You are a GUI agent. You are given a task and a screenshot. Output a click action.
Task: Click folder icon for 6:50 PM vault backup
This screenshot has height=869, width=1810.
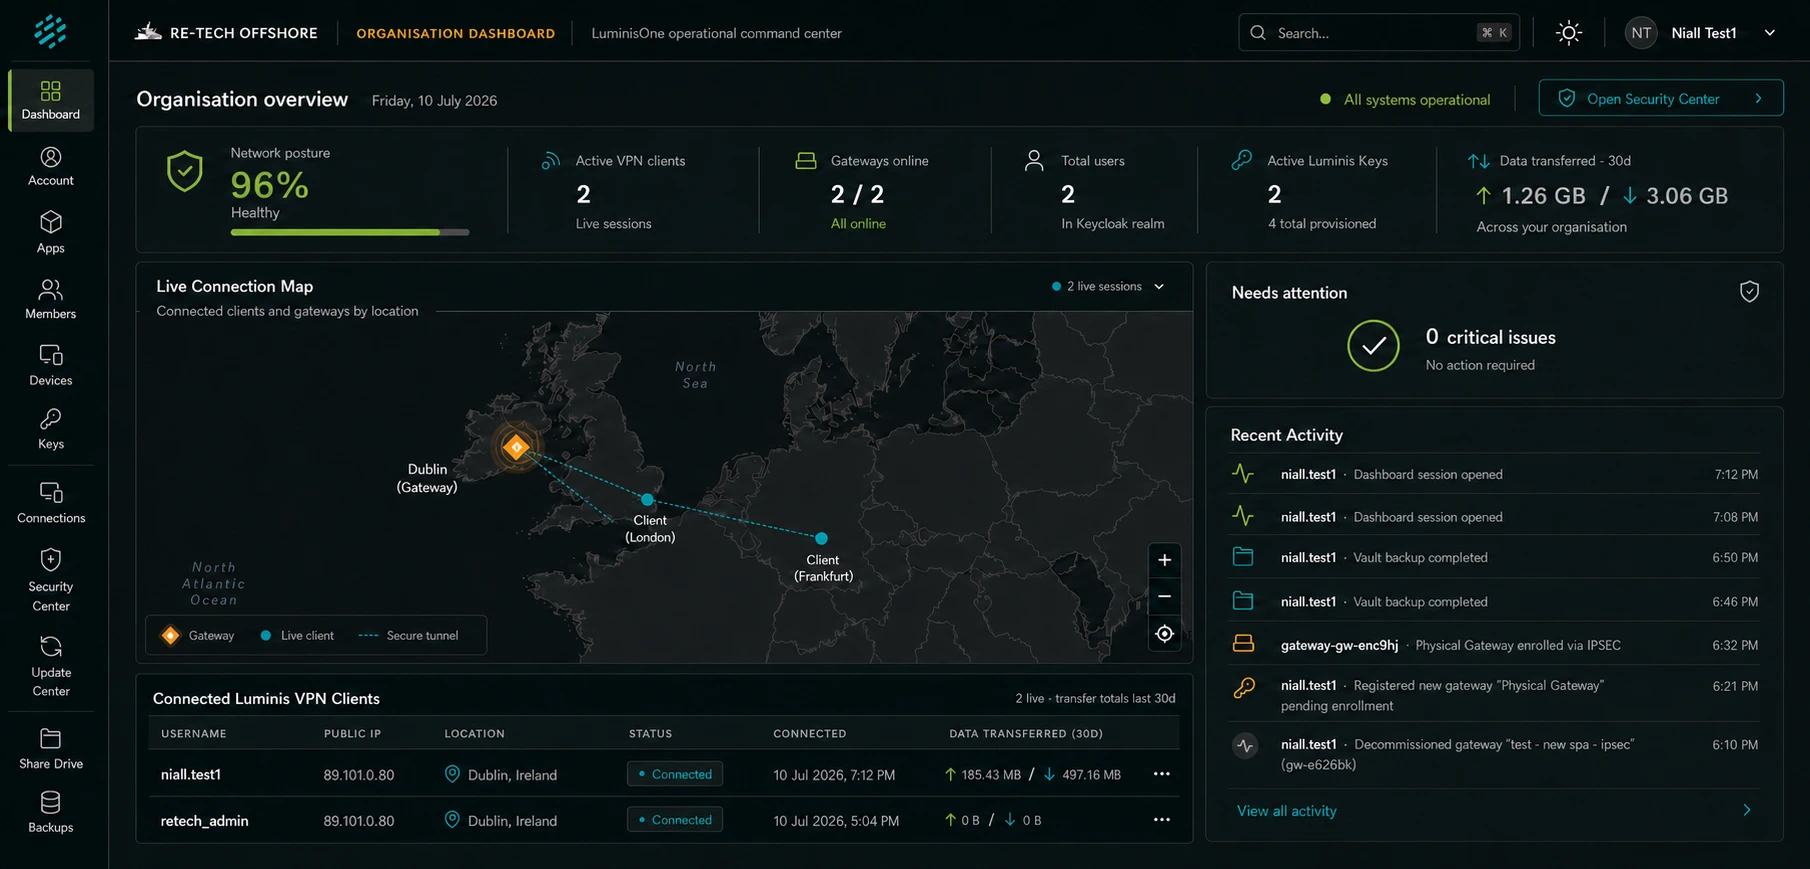pyautogui.click(x=1243, y=557)
